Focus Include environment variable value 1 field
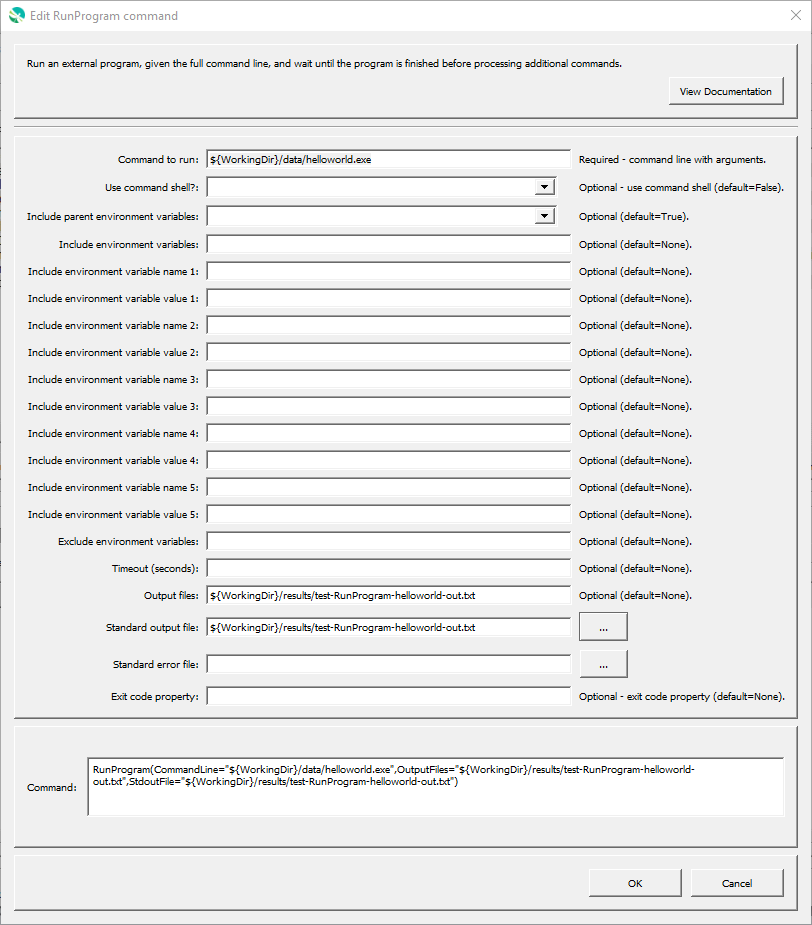This screenshot has height=925, width=812. click(x=388, y=299)
